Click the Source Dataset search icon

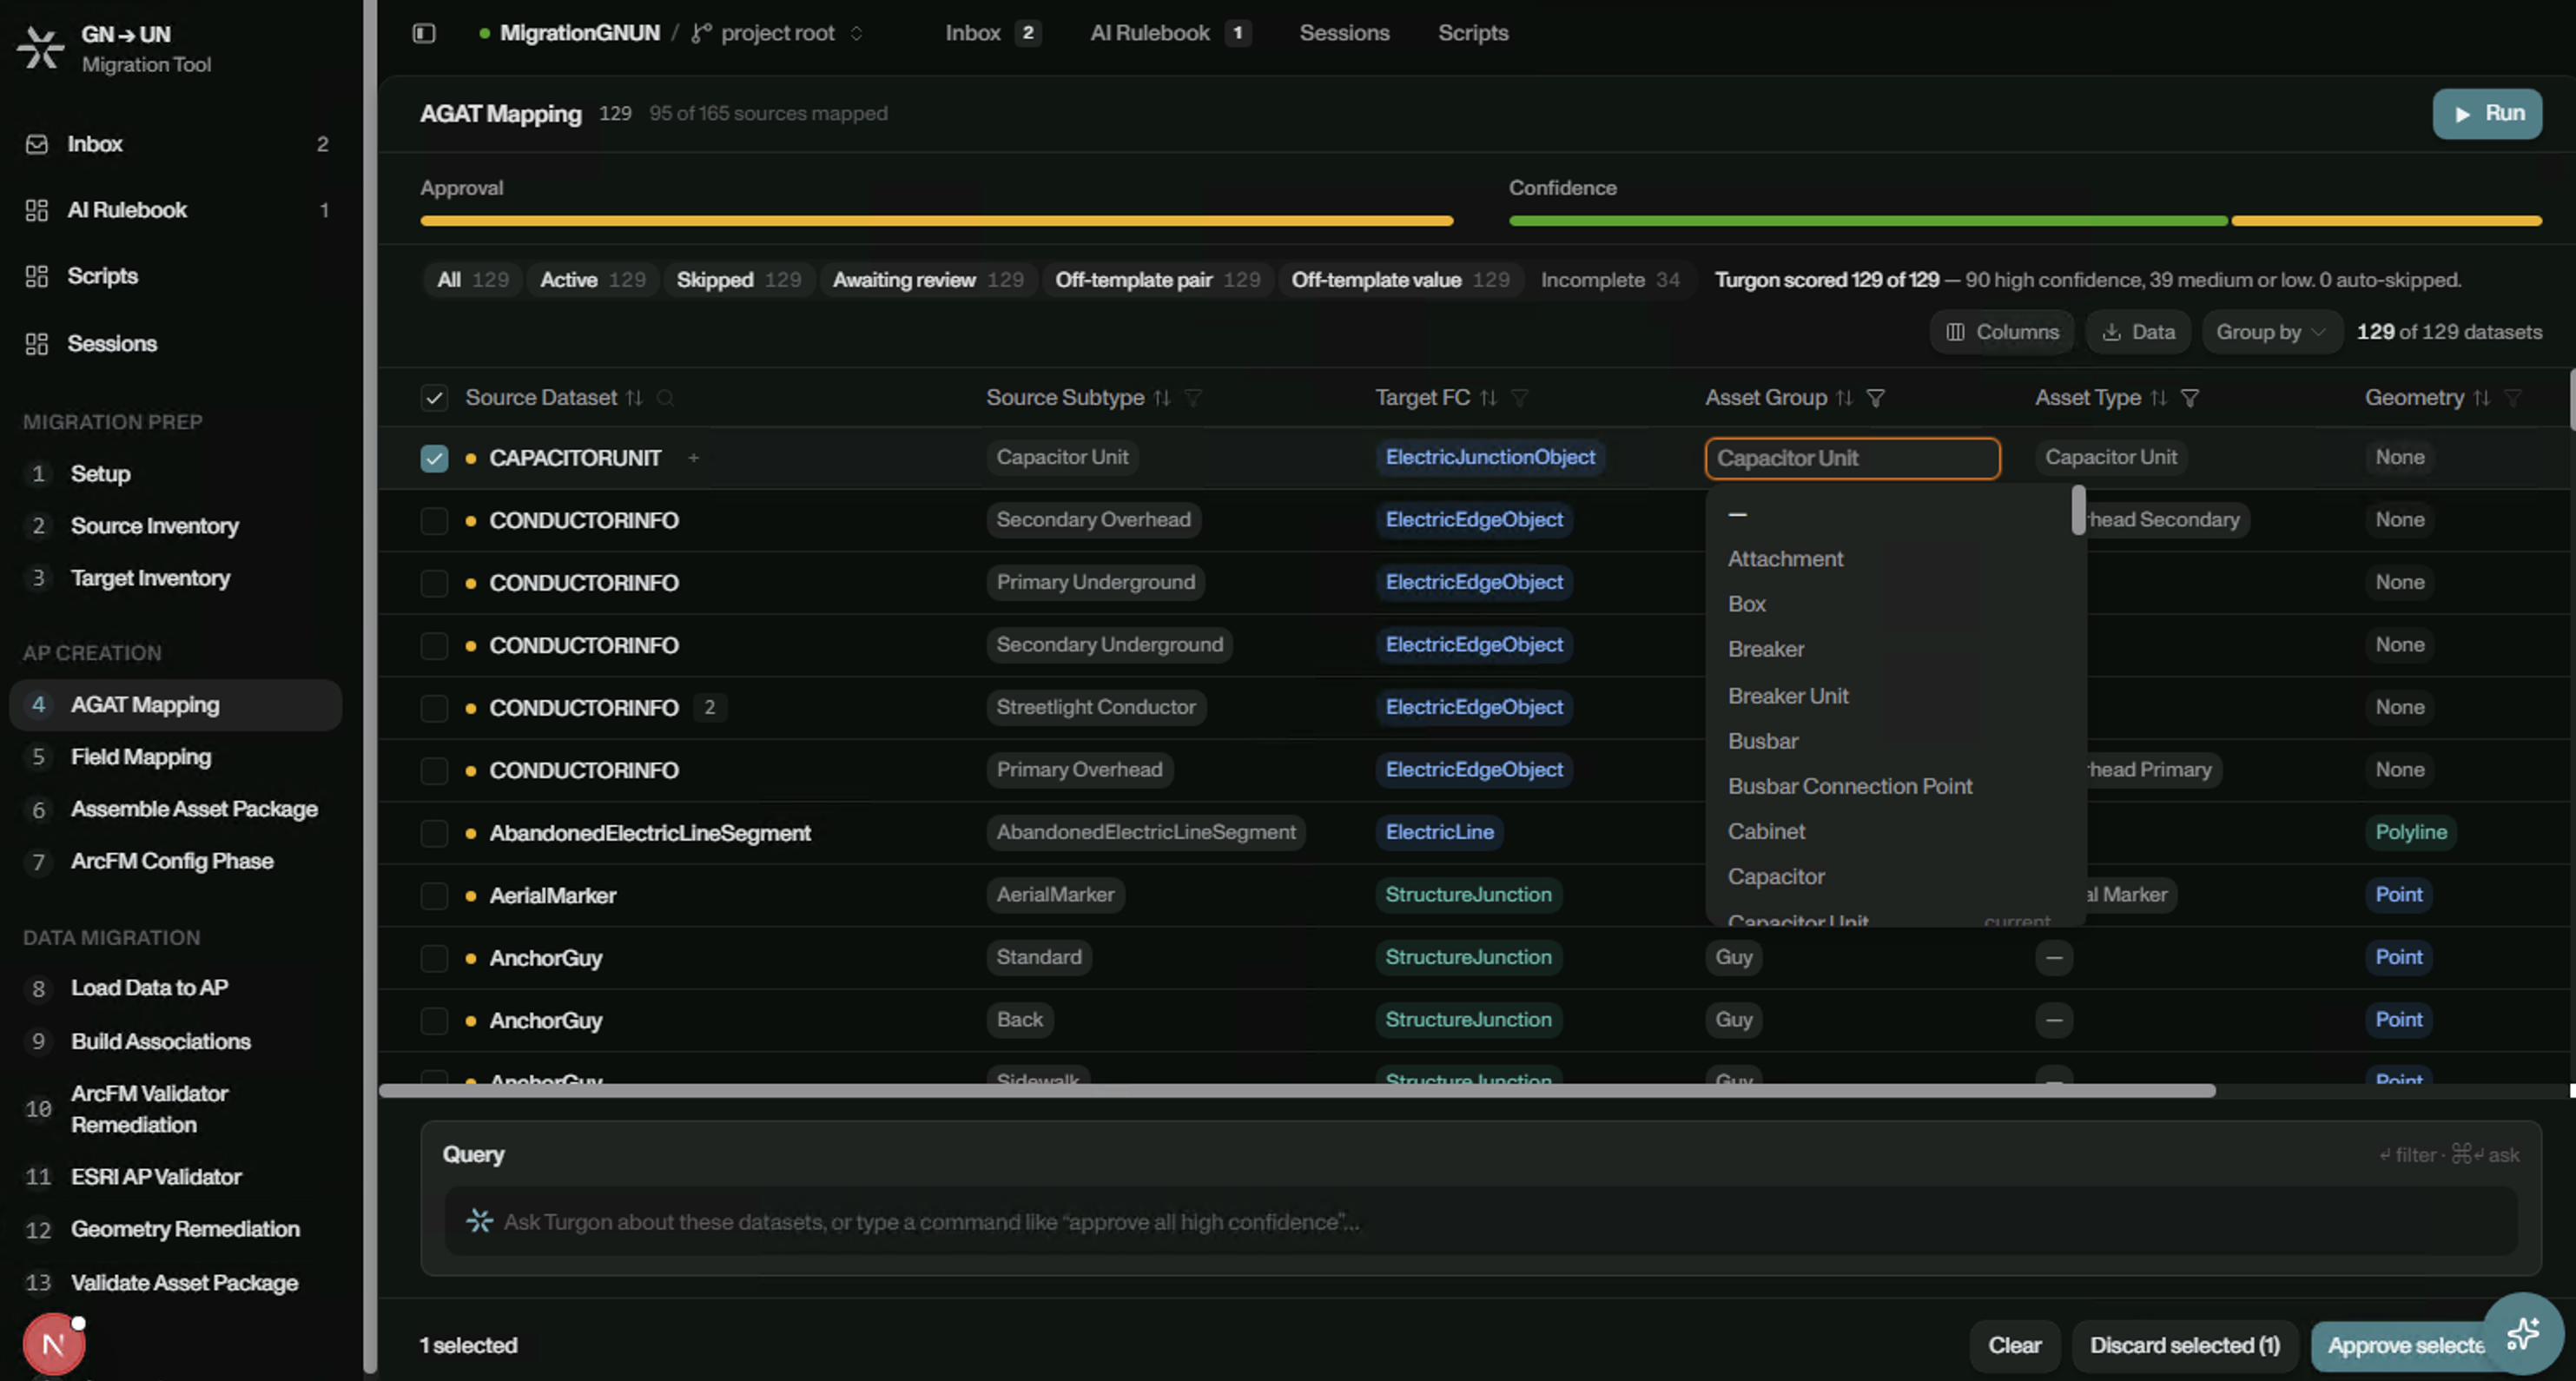pyautogui.click(x=665, y=398)
